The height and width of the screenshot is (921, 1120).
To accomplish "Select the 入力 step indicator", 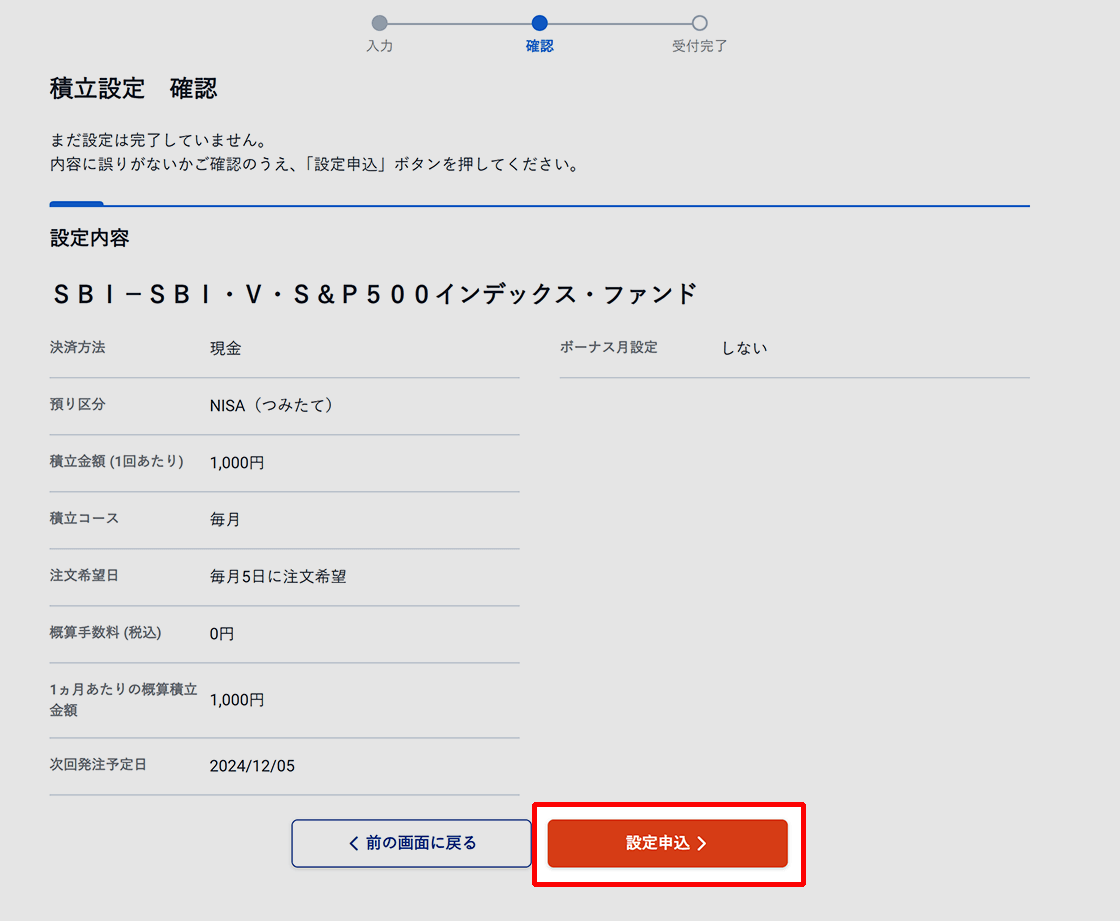I will coord(379,34).
